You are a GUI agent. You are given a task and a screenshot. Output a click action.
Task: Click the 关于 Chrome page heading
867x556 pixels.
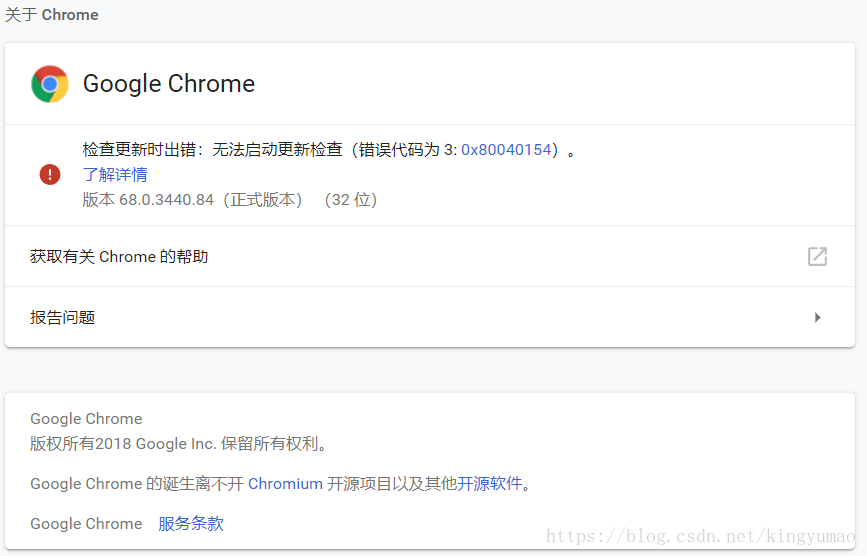(52, 15)
